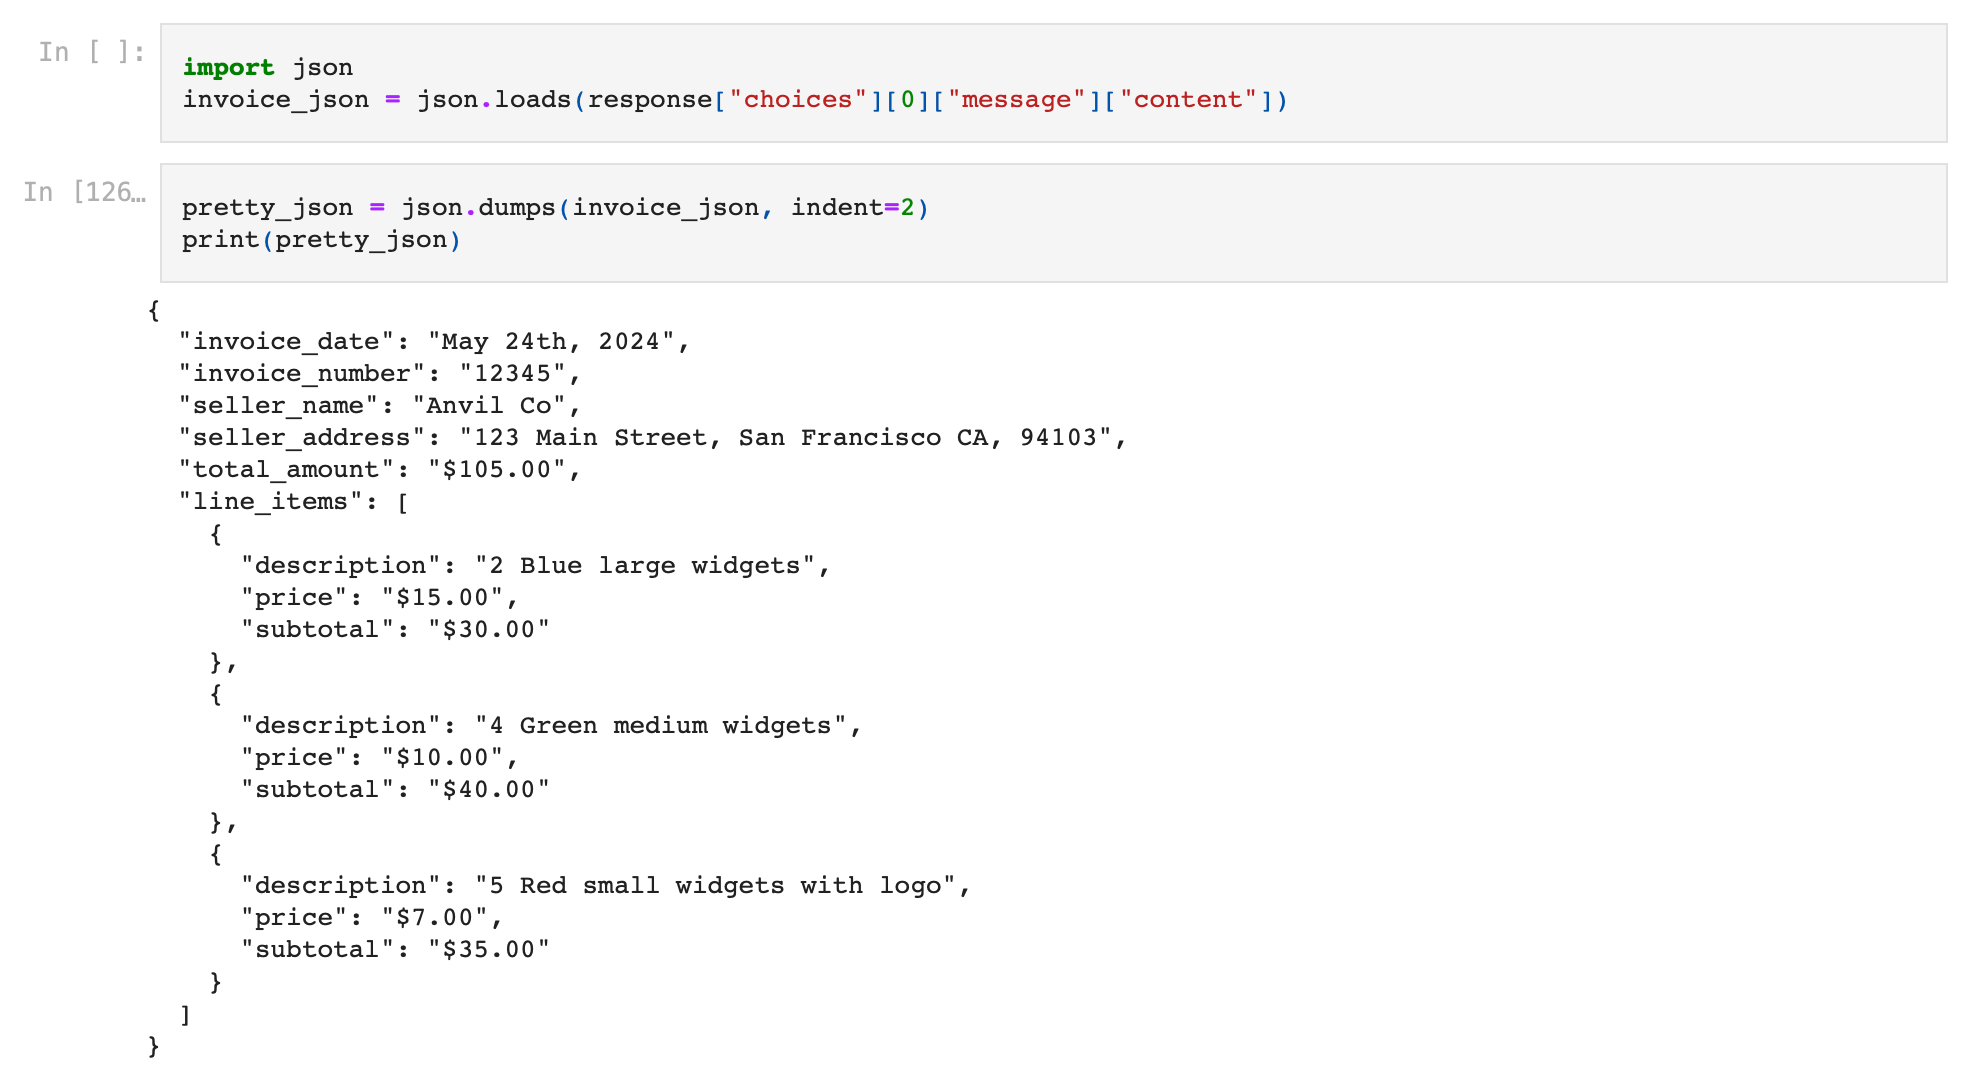Click the "seller_name" Anvil Co output line

[380, 406]
